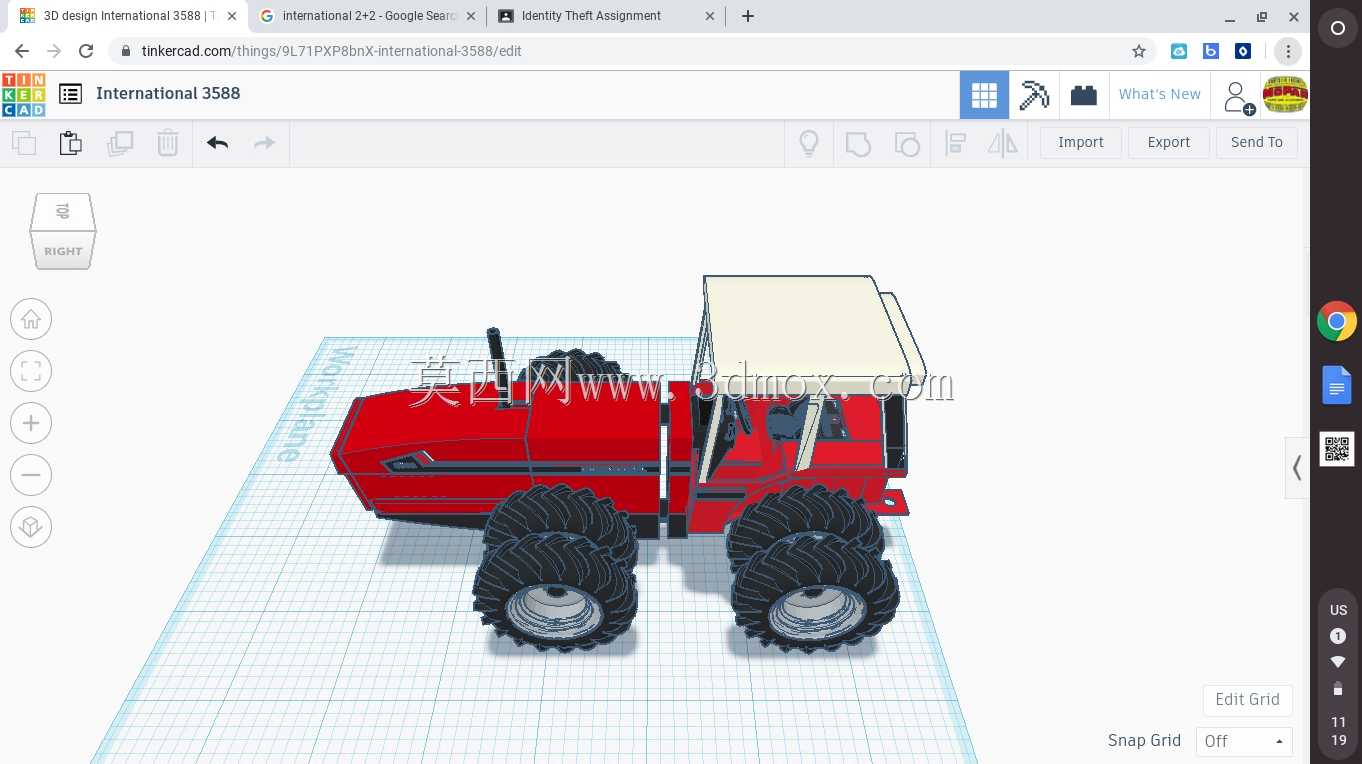The height and width of the screenshot is (764, 1362).
Task: Open the Bricks mode
Action: tap(1084, 95)
